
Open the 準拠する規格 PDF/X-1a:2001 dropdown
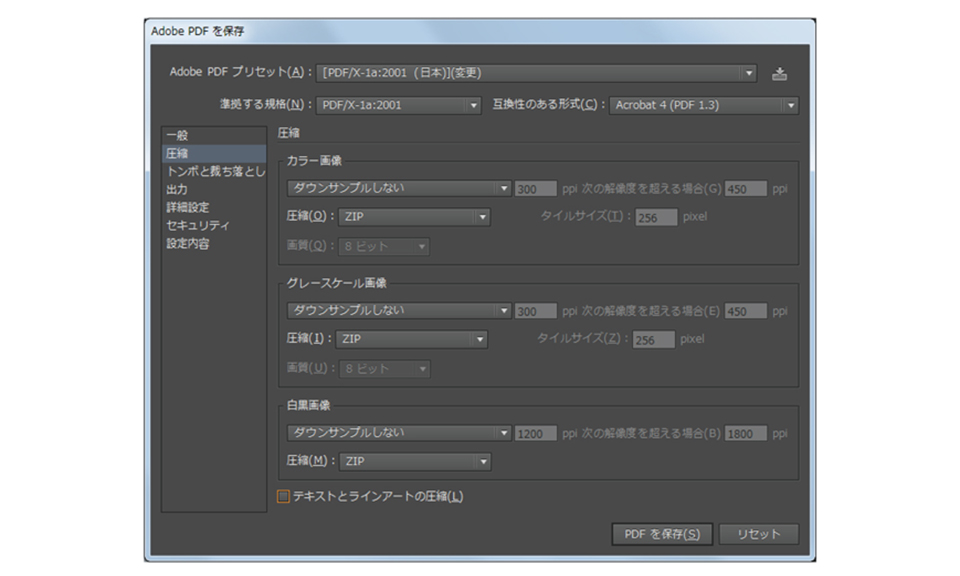coord(399,105)
